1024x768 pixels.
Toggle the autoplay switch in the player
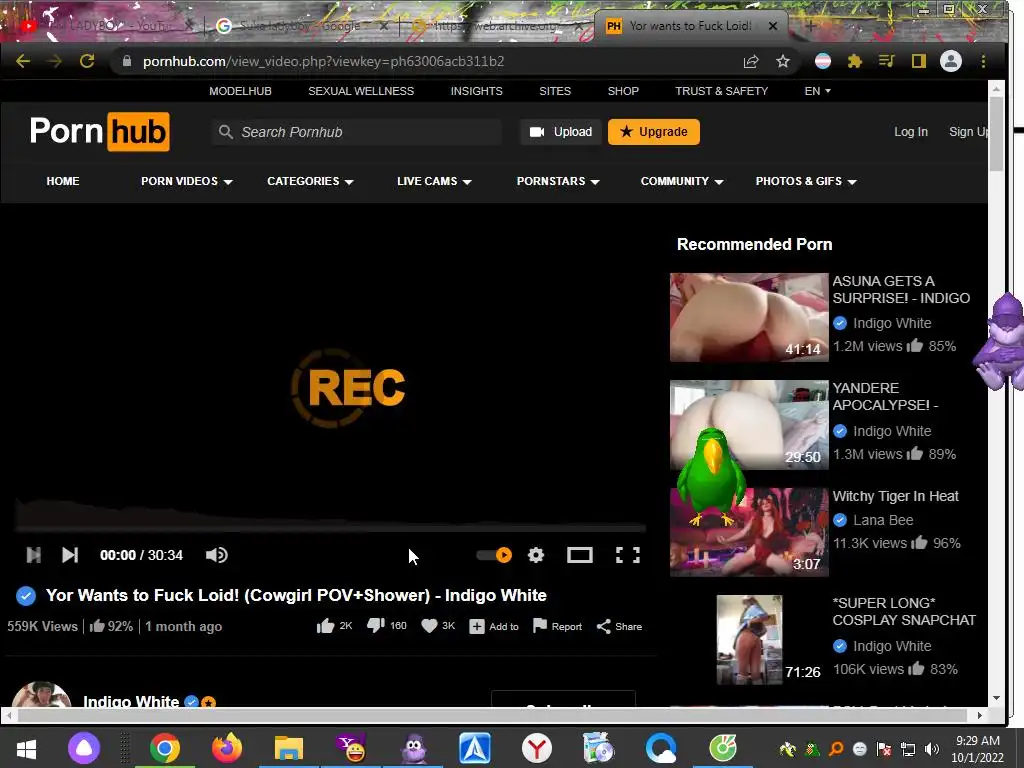[494, 555]
